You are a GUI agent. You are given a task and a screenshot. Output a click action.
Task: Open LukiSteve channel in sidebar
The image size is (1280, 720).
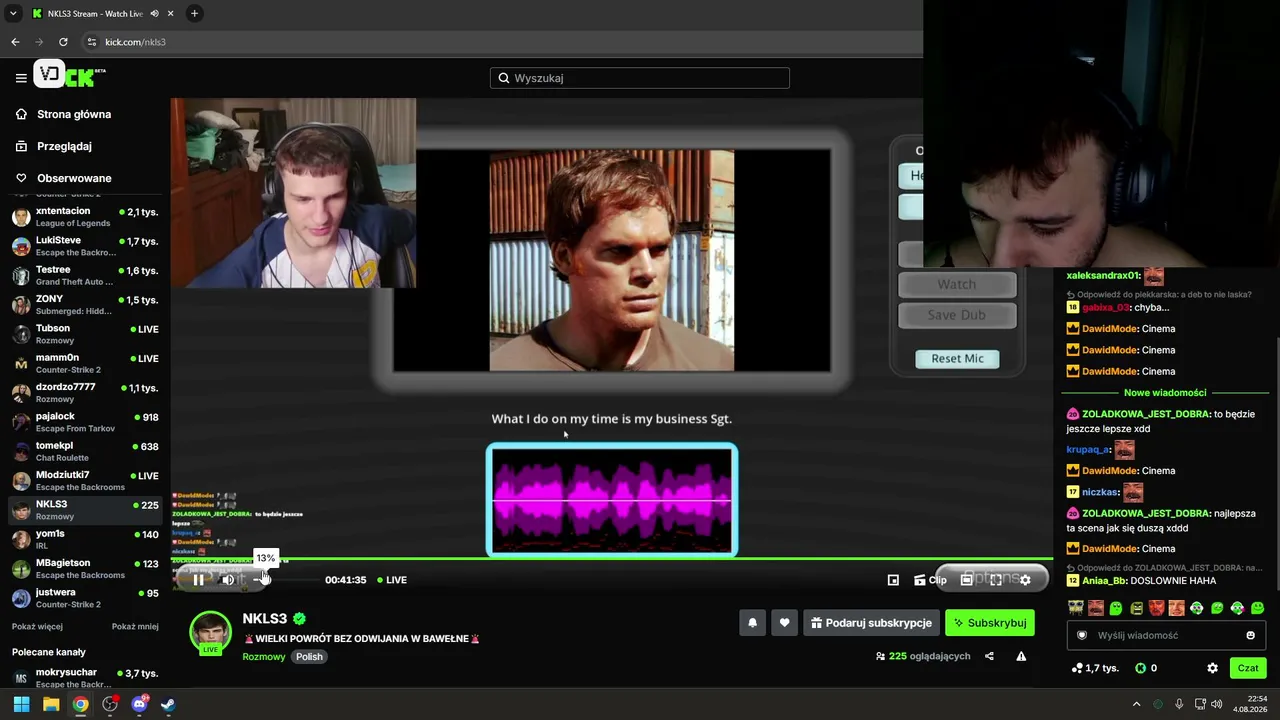(85, 246)
